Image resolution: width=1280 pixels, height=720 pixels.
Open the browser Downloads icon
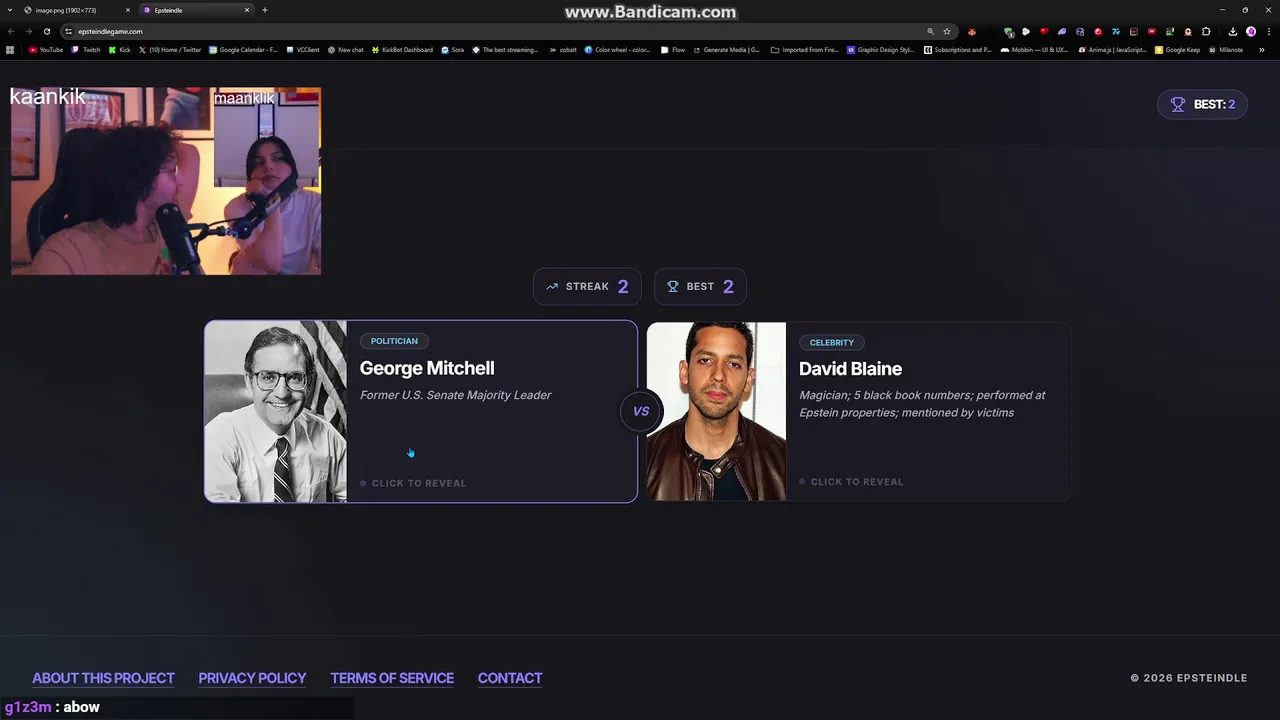[x=1232, y=31]
